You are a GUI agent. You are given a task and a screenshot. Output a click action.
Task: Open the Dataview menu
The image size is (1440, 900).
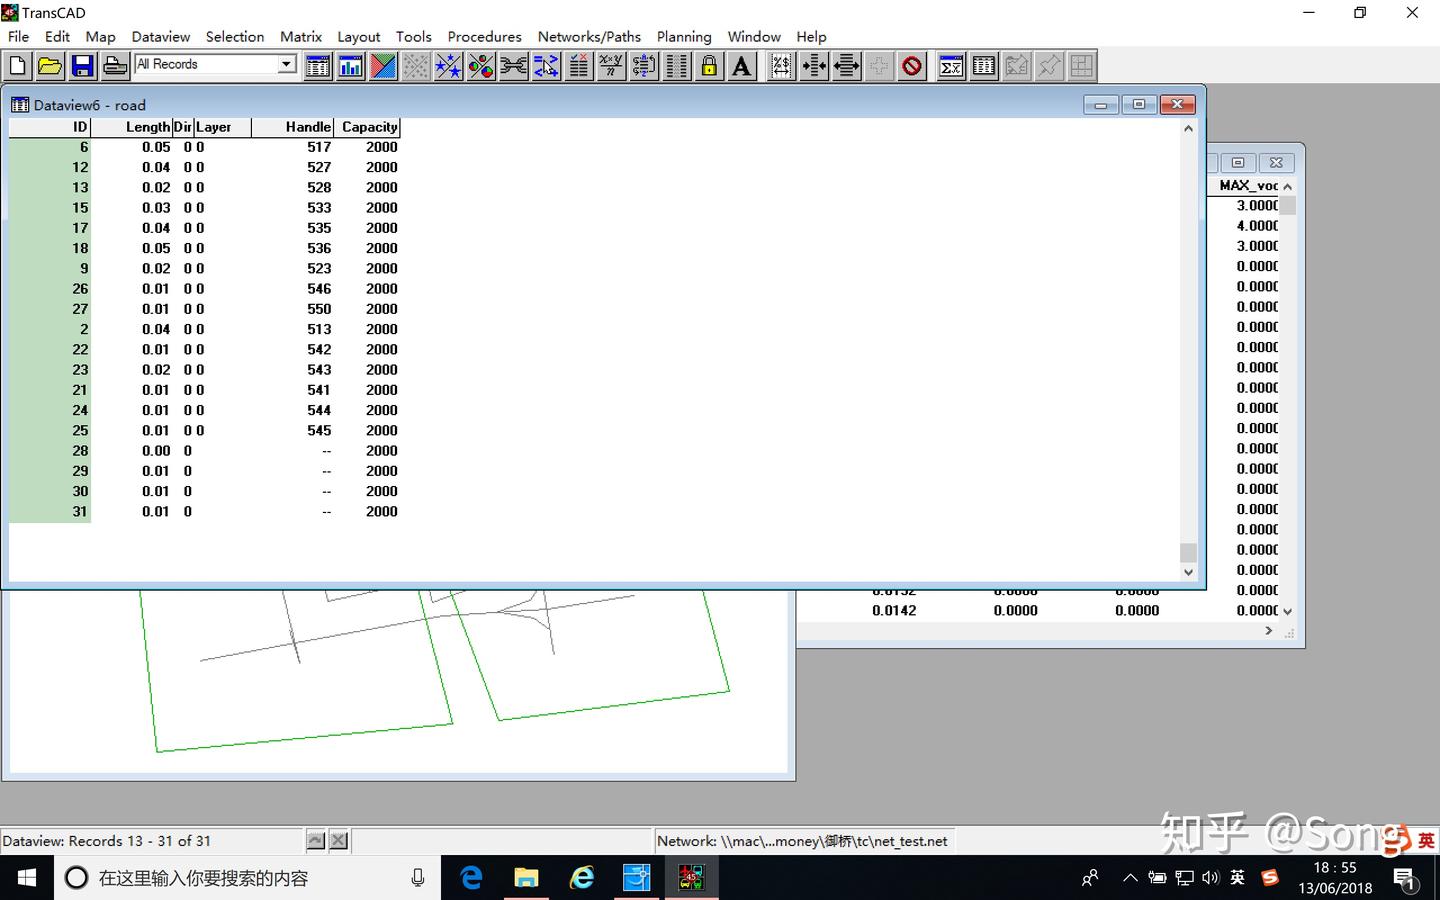coord(160,36)
